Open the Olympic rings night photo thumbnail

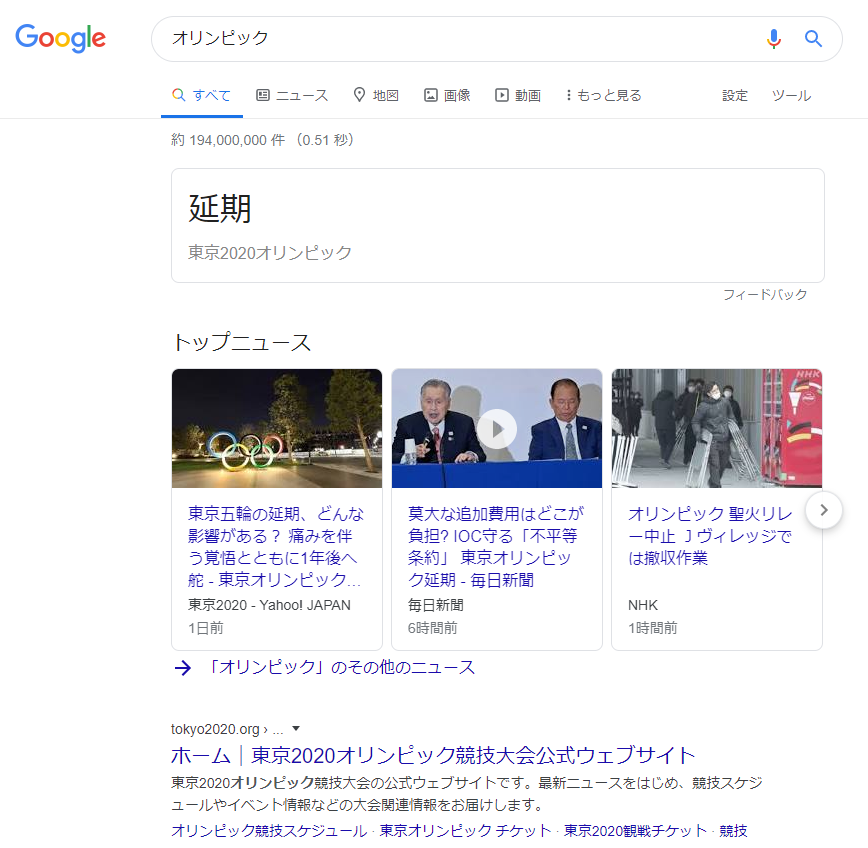(x=277, y=428)
